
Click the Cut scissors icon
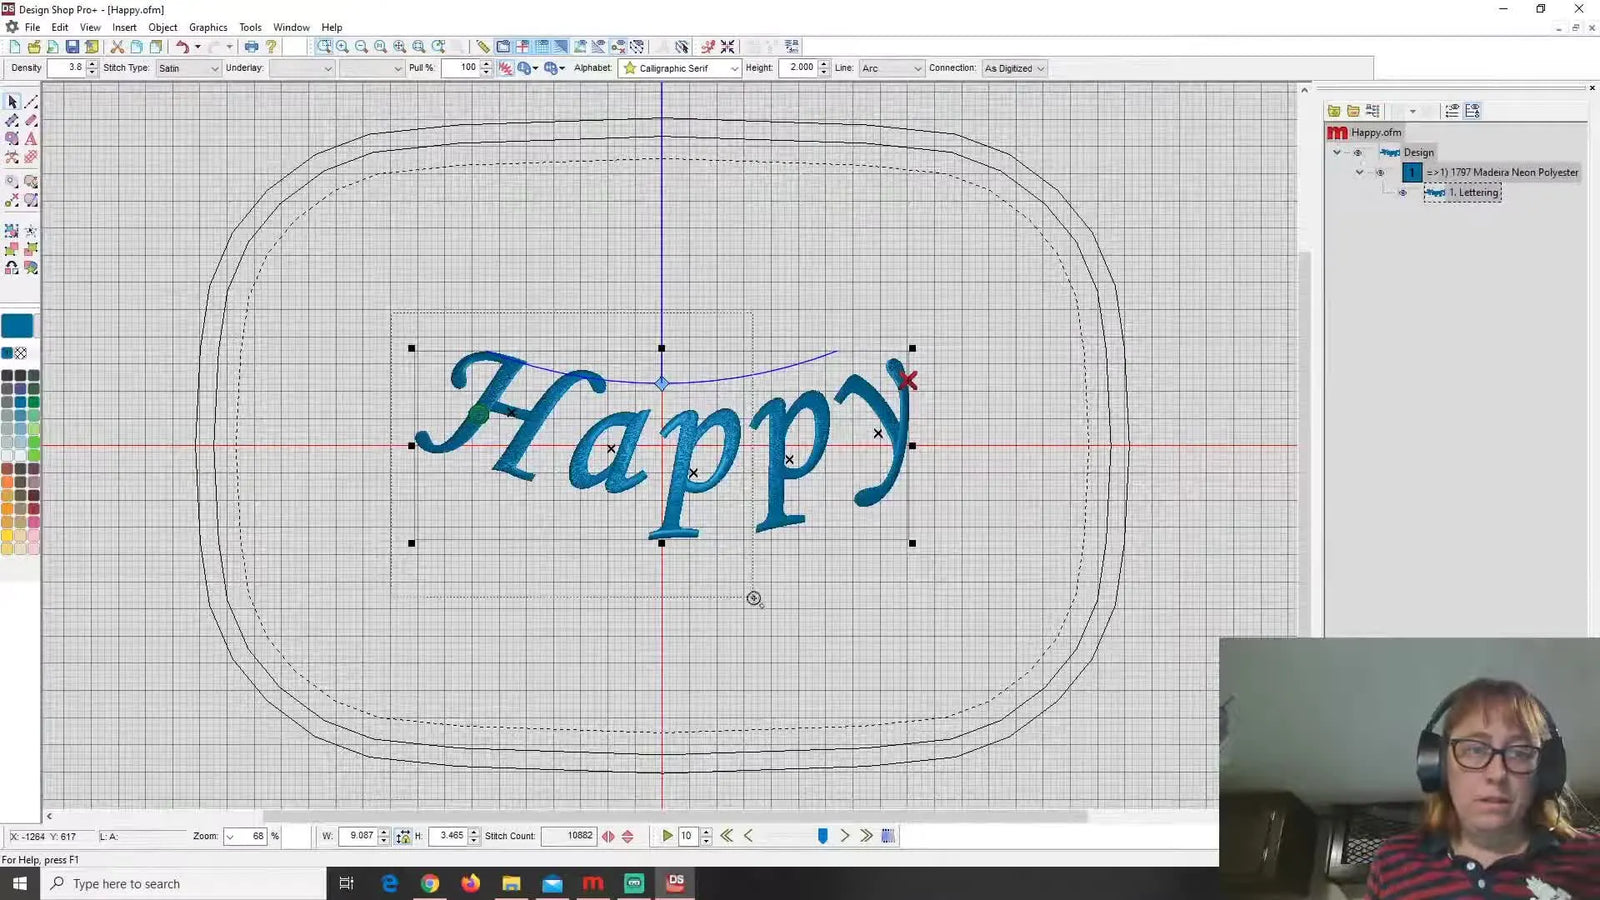pyautogui.click(x=117, y=47)
